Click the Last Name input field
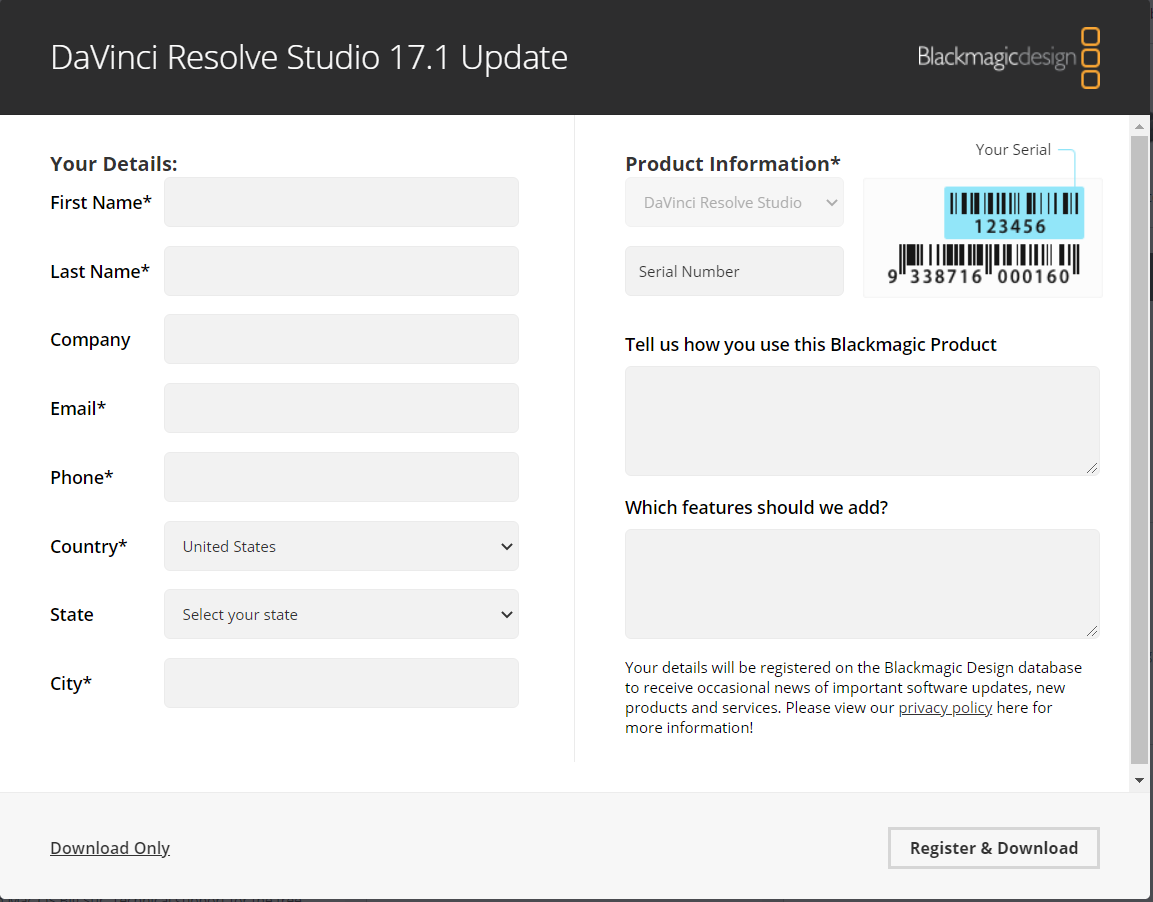 point(341,271)
